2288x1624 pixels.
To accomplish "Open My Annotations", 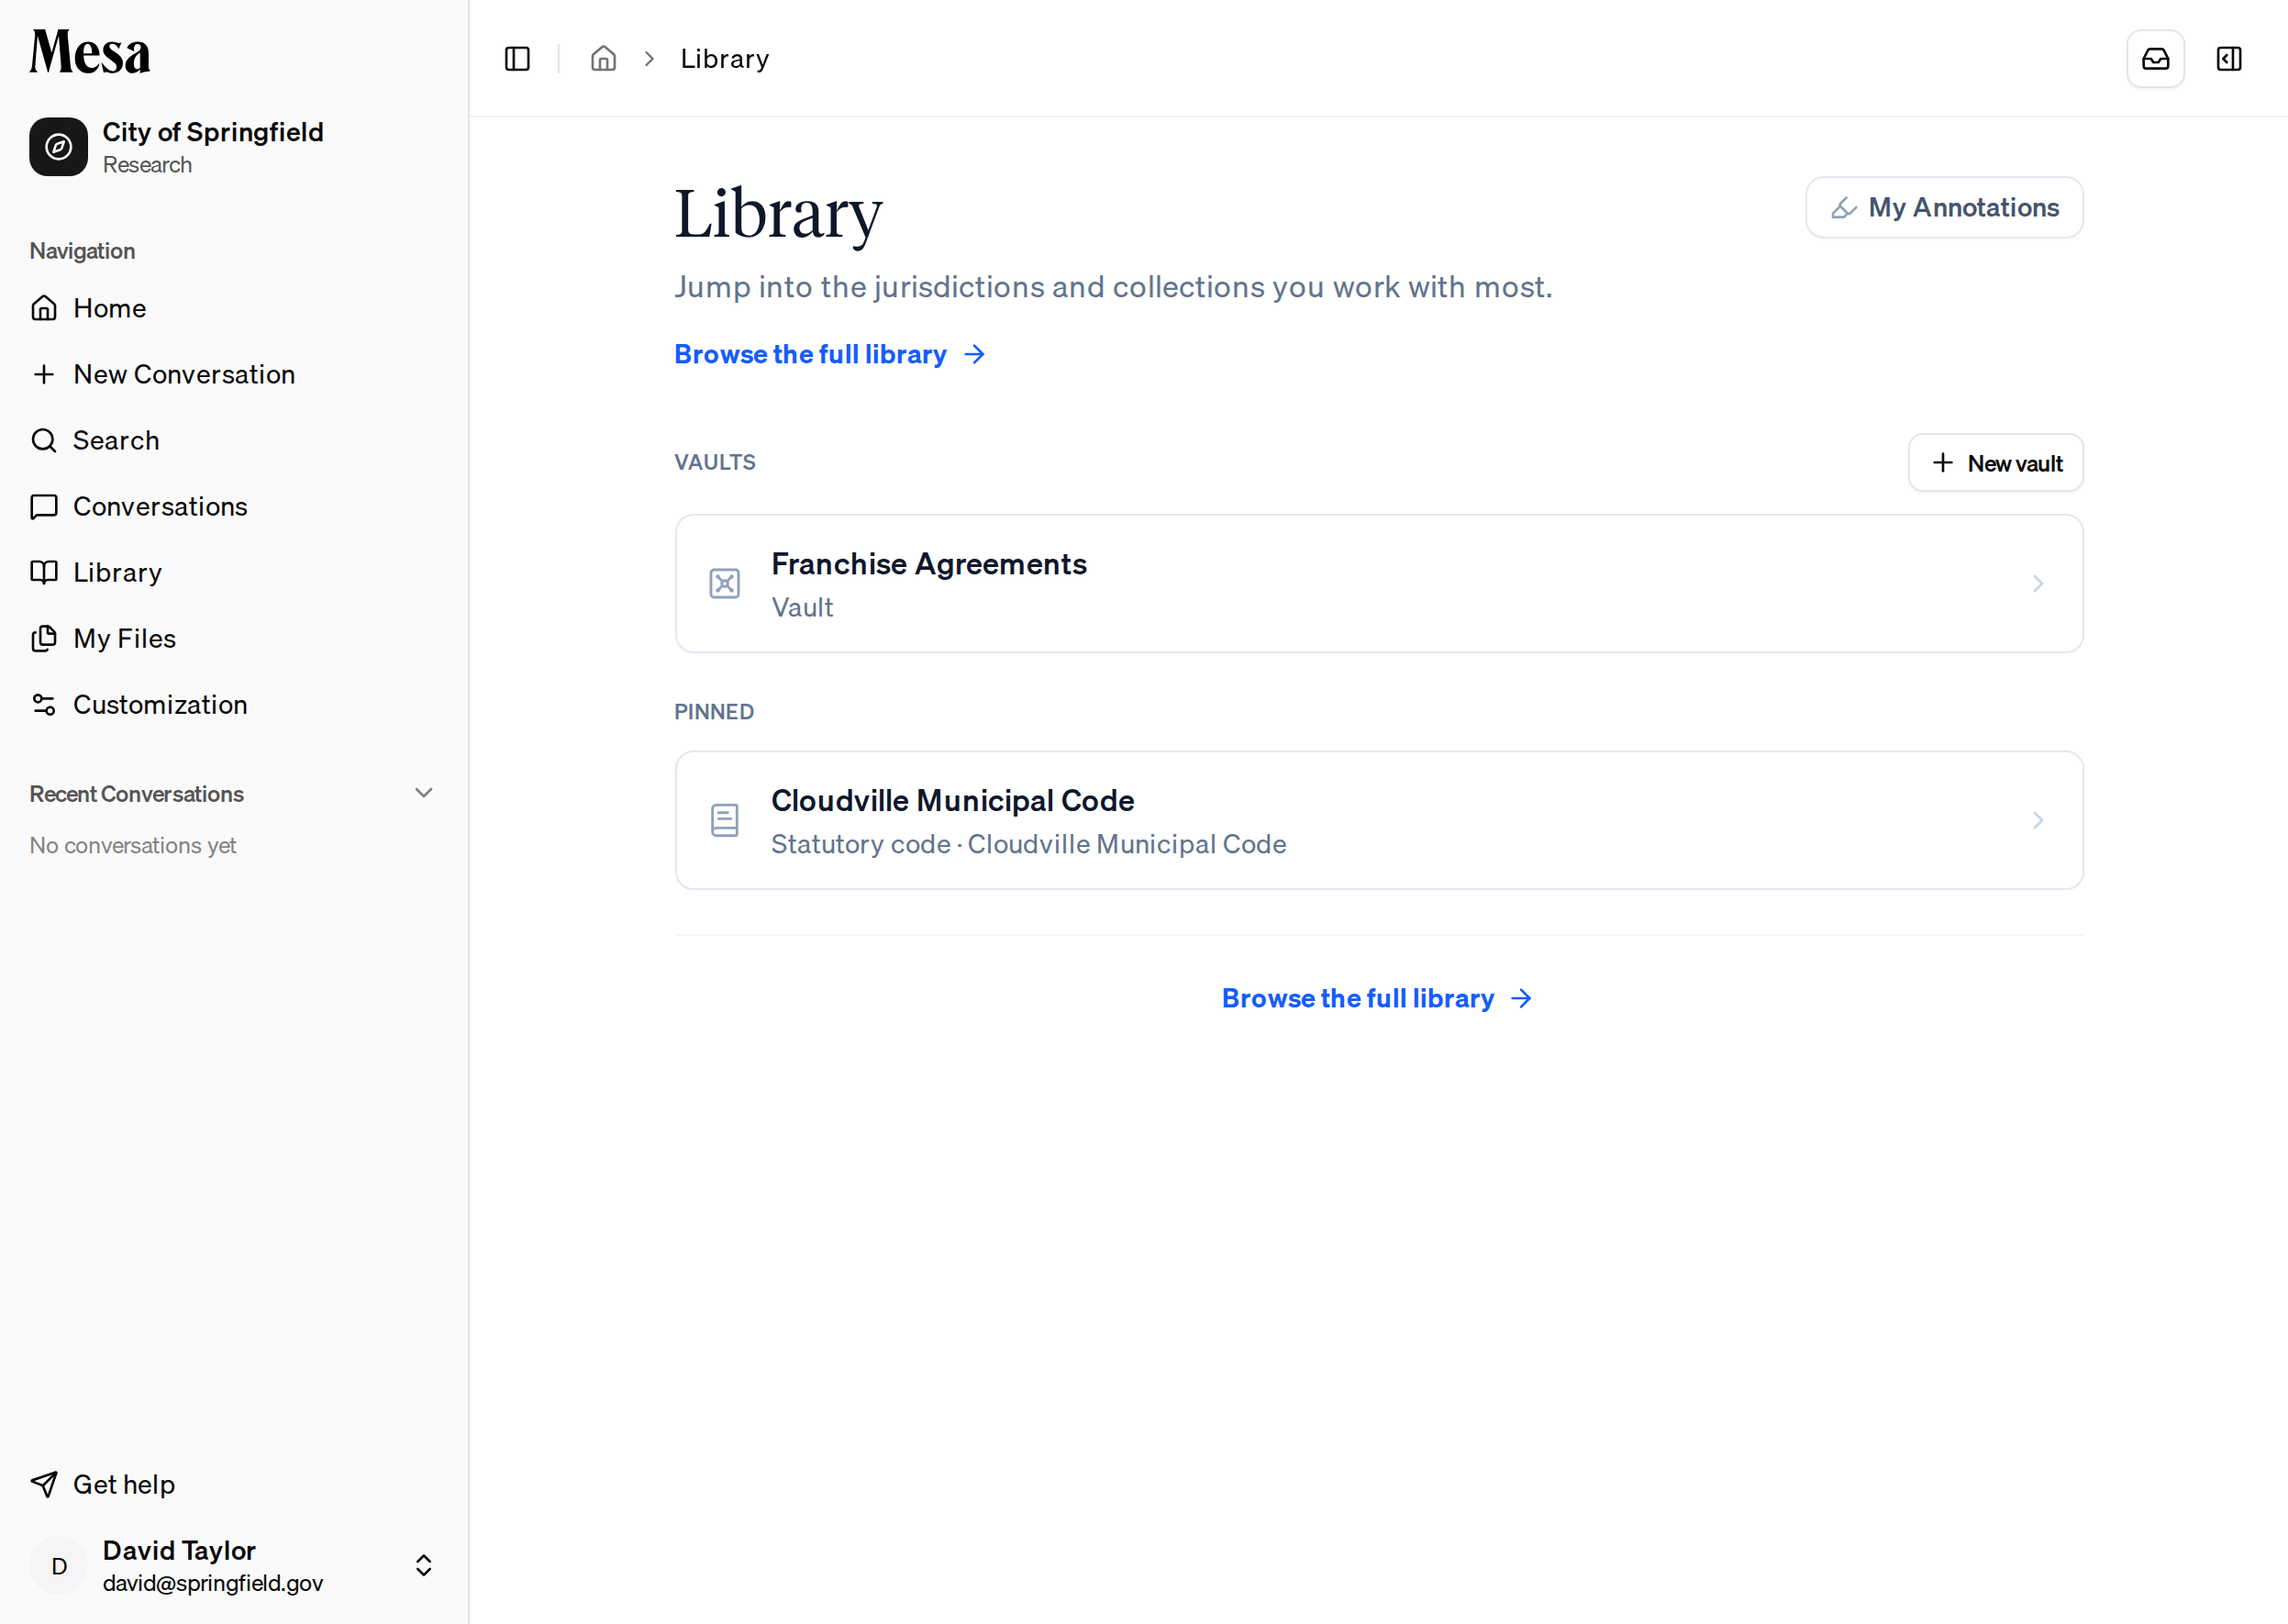I will pyautogui.click(x=1944, y=207).
